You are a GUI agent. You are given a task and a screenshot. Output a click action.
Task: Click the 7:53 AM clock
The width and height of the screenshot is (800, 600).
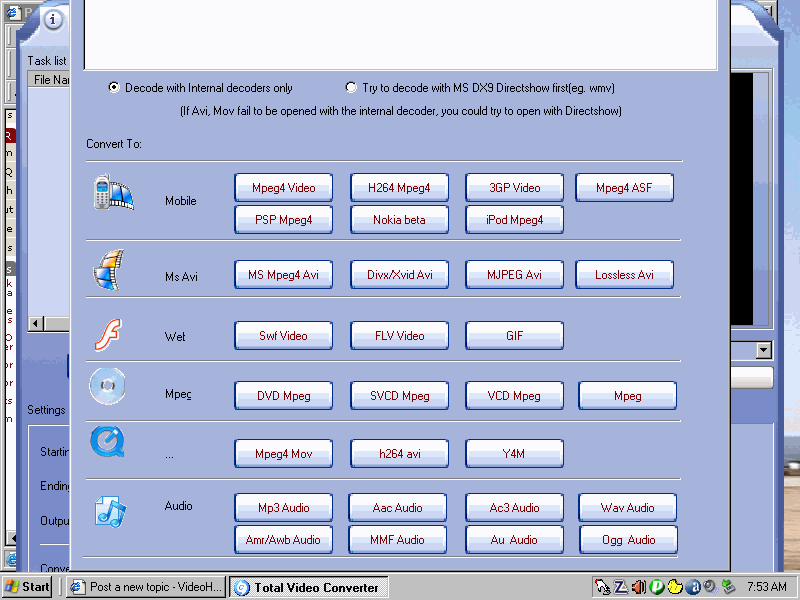point(767,587)
